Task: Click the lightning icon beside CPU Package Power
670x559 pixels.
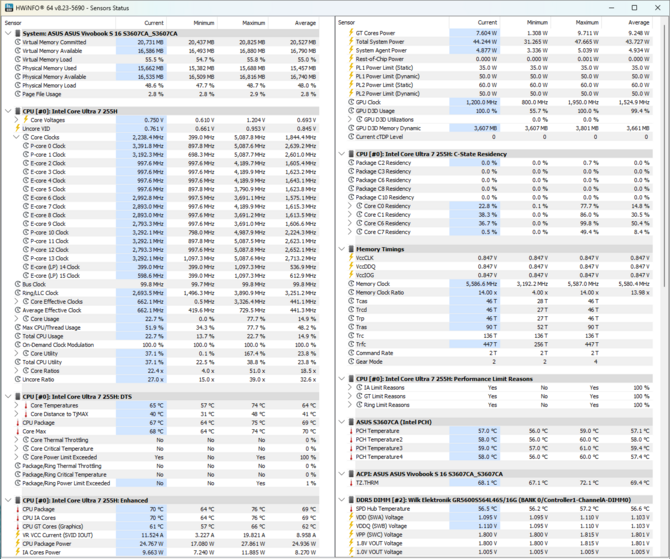Action: pyautogui.click(x=18, y=544)
